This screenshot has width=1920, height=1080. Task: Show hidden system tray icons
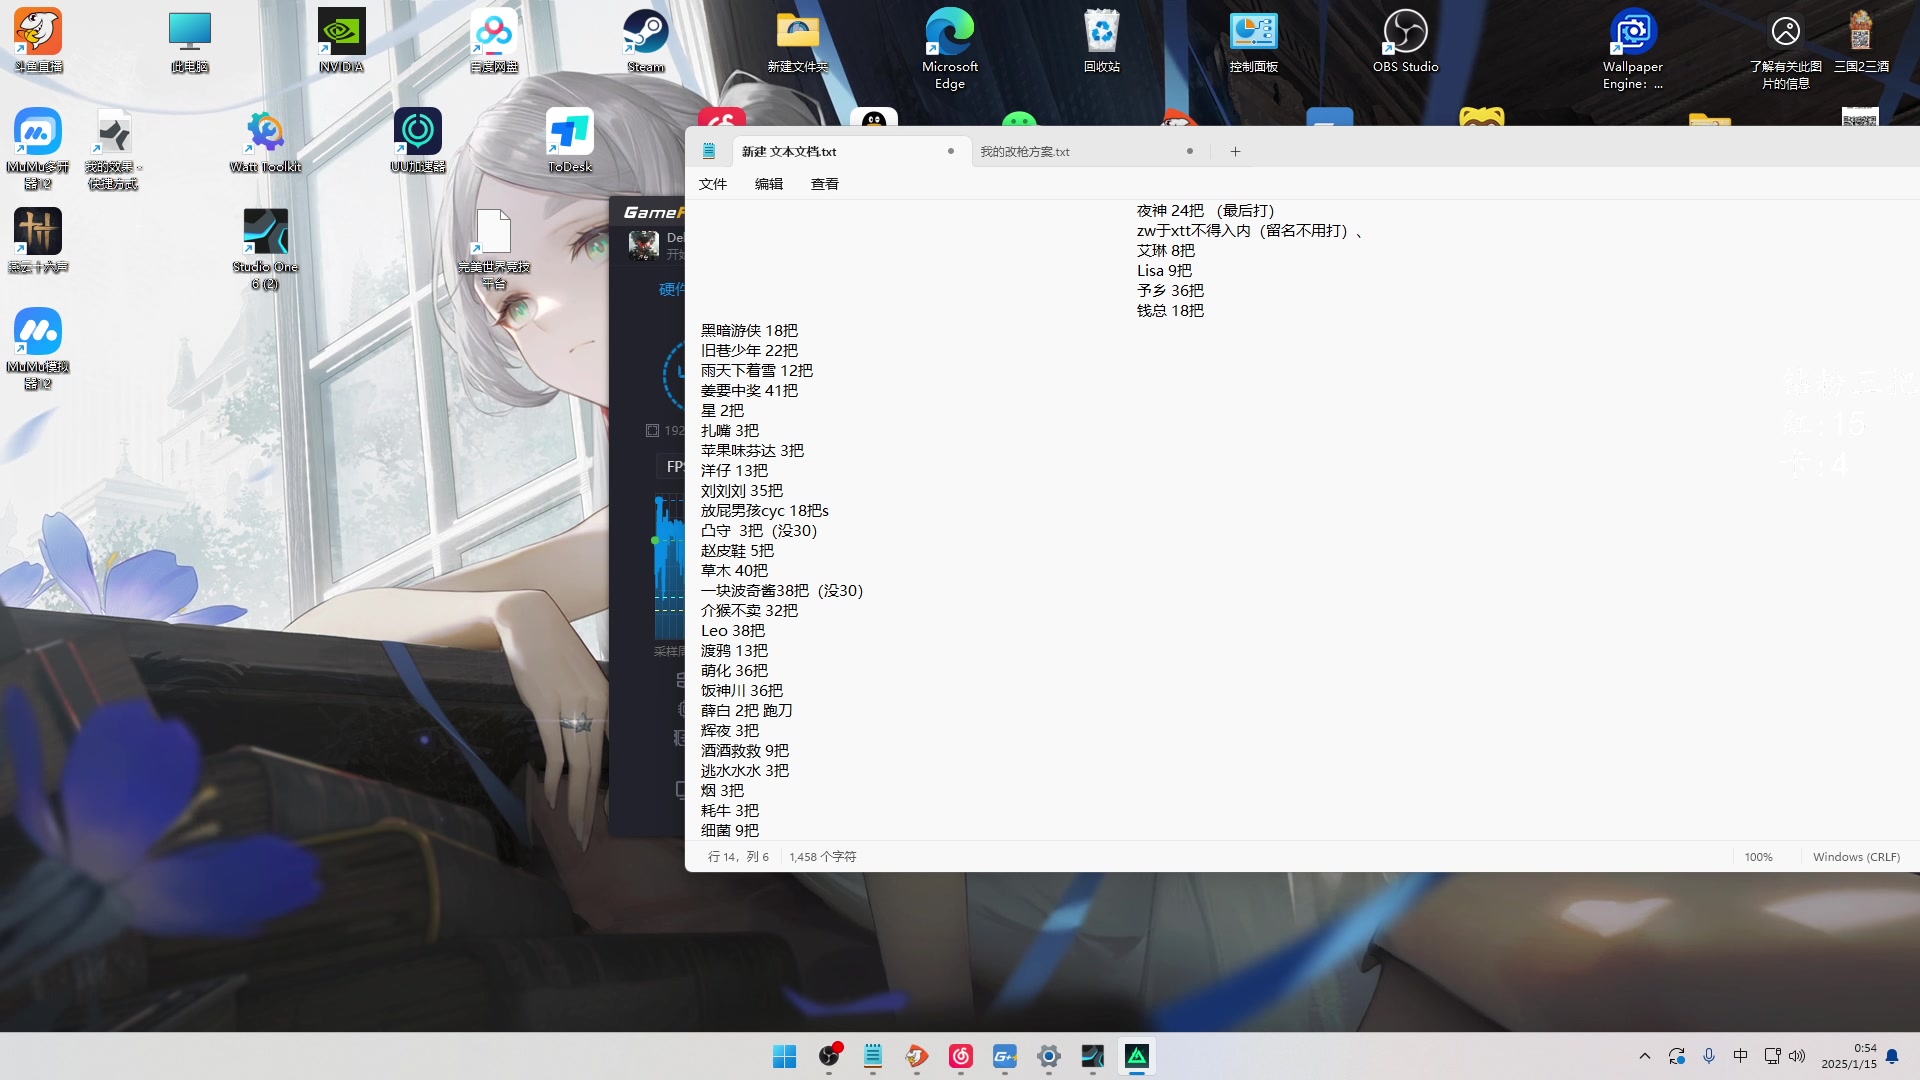1645,1056
